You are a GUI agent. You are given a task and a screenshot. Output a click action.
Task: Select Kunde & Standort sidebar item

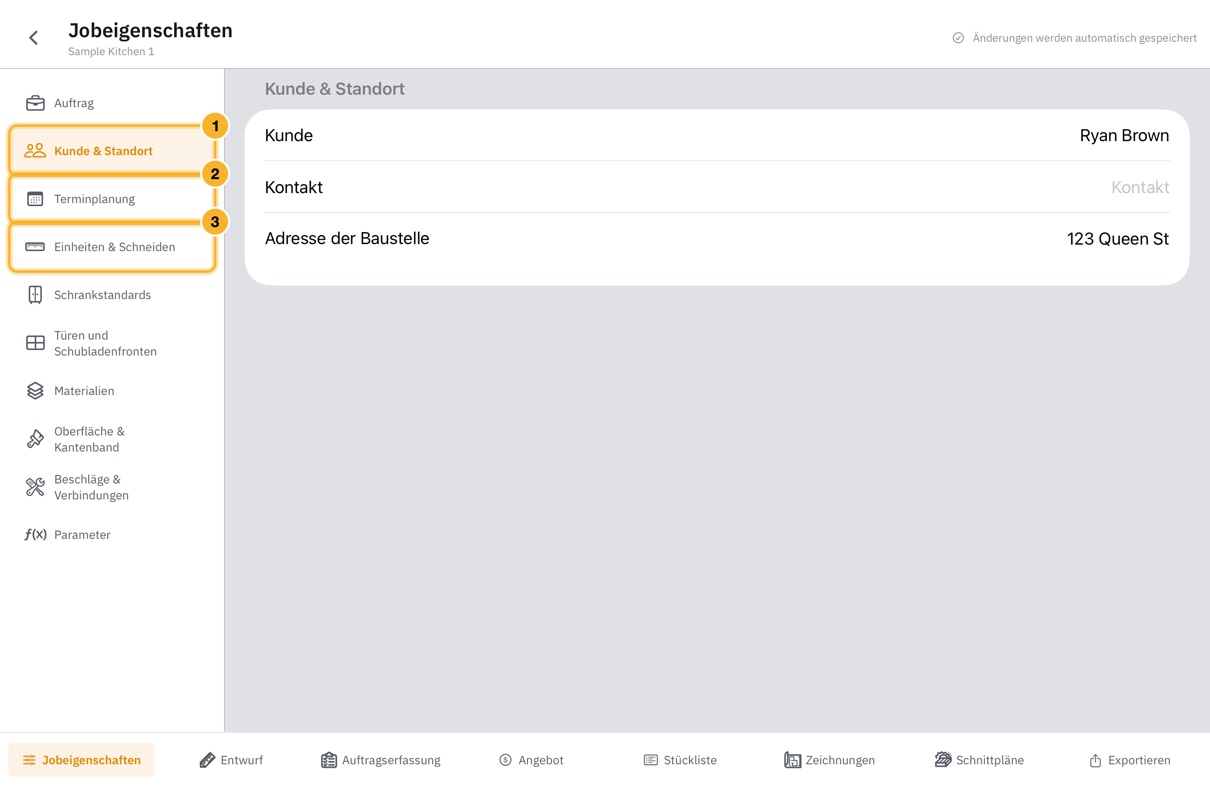coord(112,151)
